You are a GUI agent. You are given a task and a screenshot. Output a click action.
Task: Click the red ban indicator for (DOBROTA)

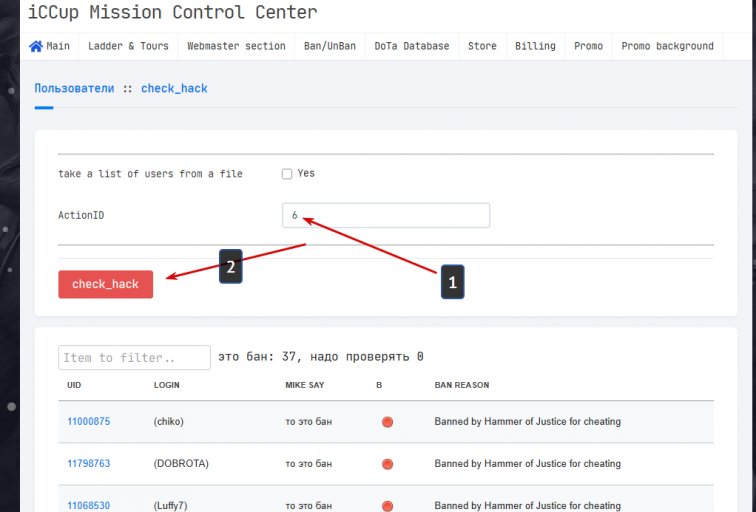pyautogui.click(x=387, y=464)
